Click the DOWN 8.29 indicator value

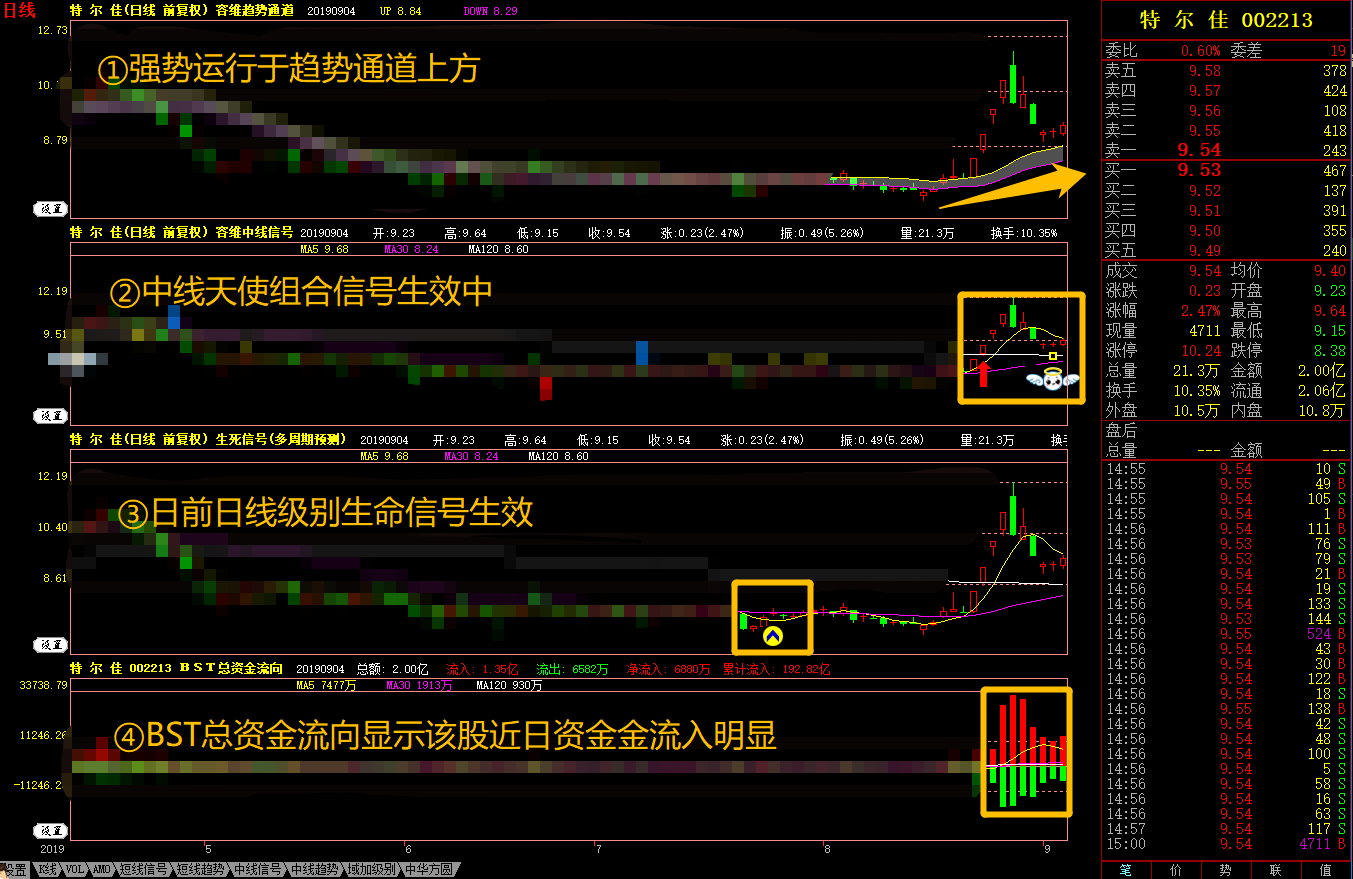click(x=491, y=11)
